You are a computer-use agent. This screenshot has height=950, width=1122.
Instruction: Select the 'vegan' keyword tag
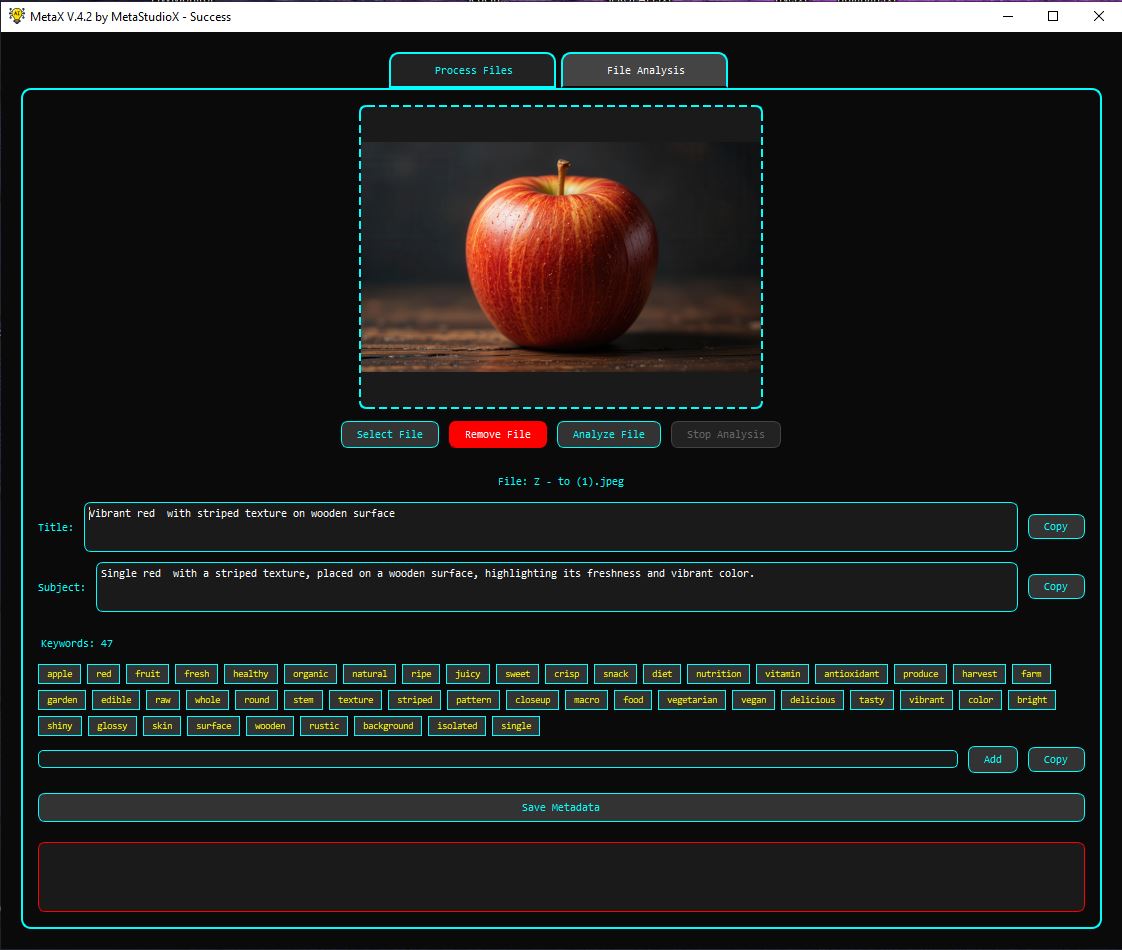coord(753,700)
